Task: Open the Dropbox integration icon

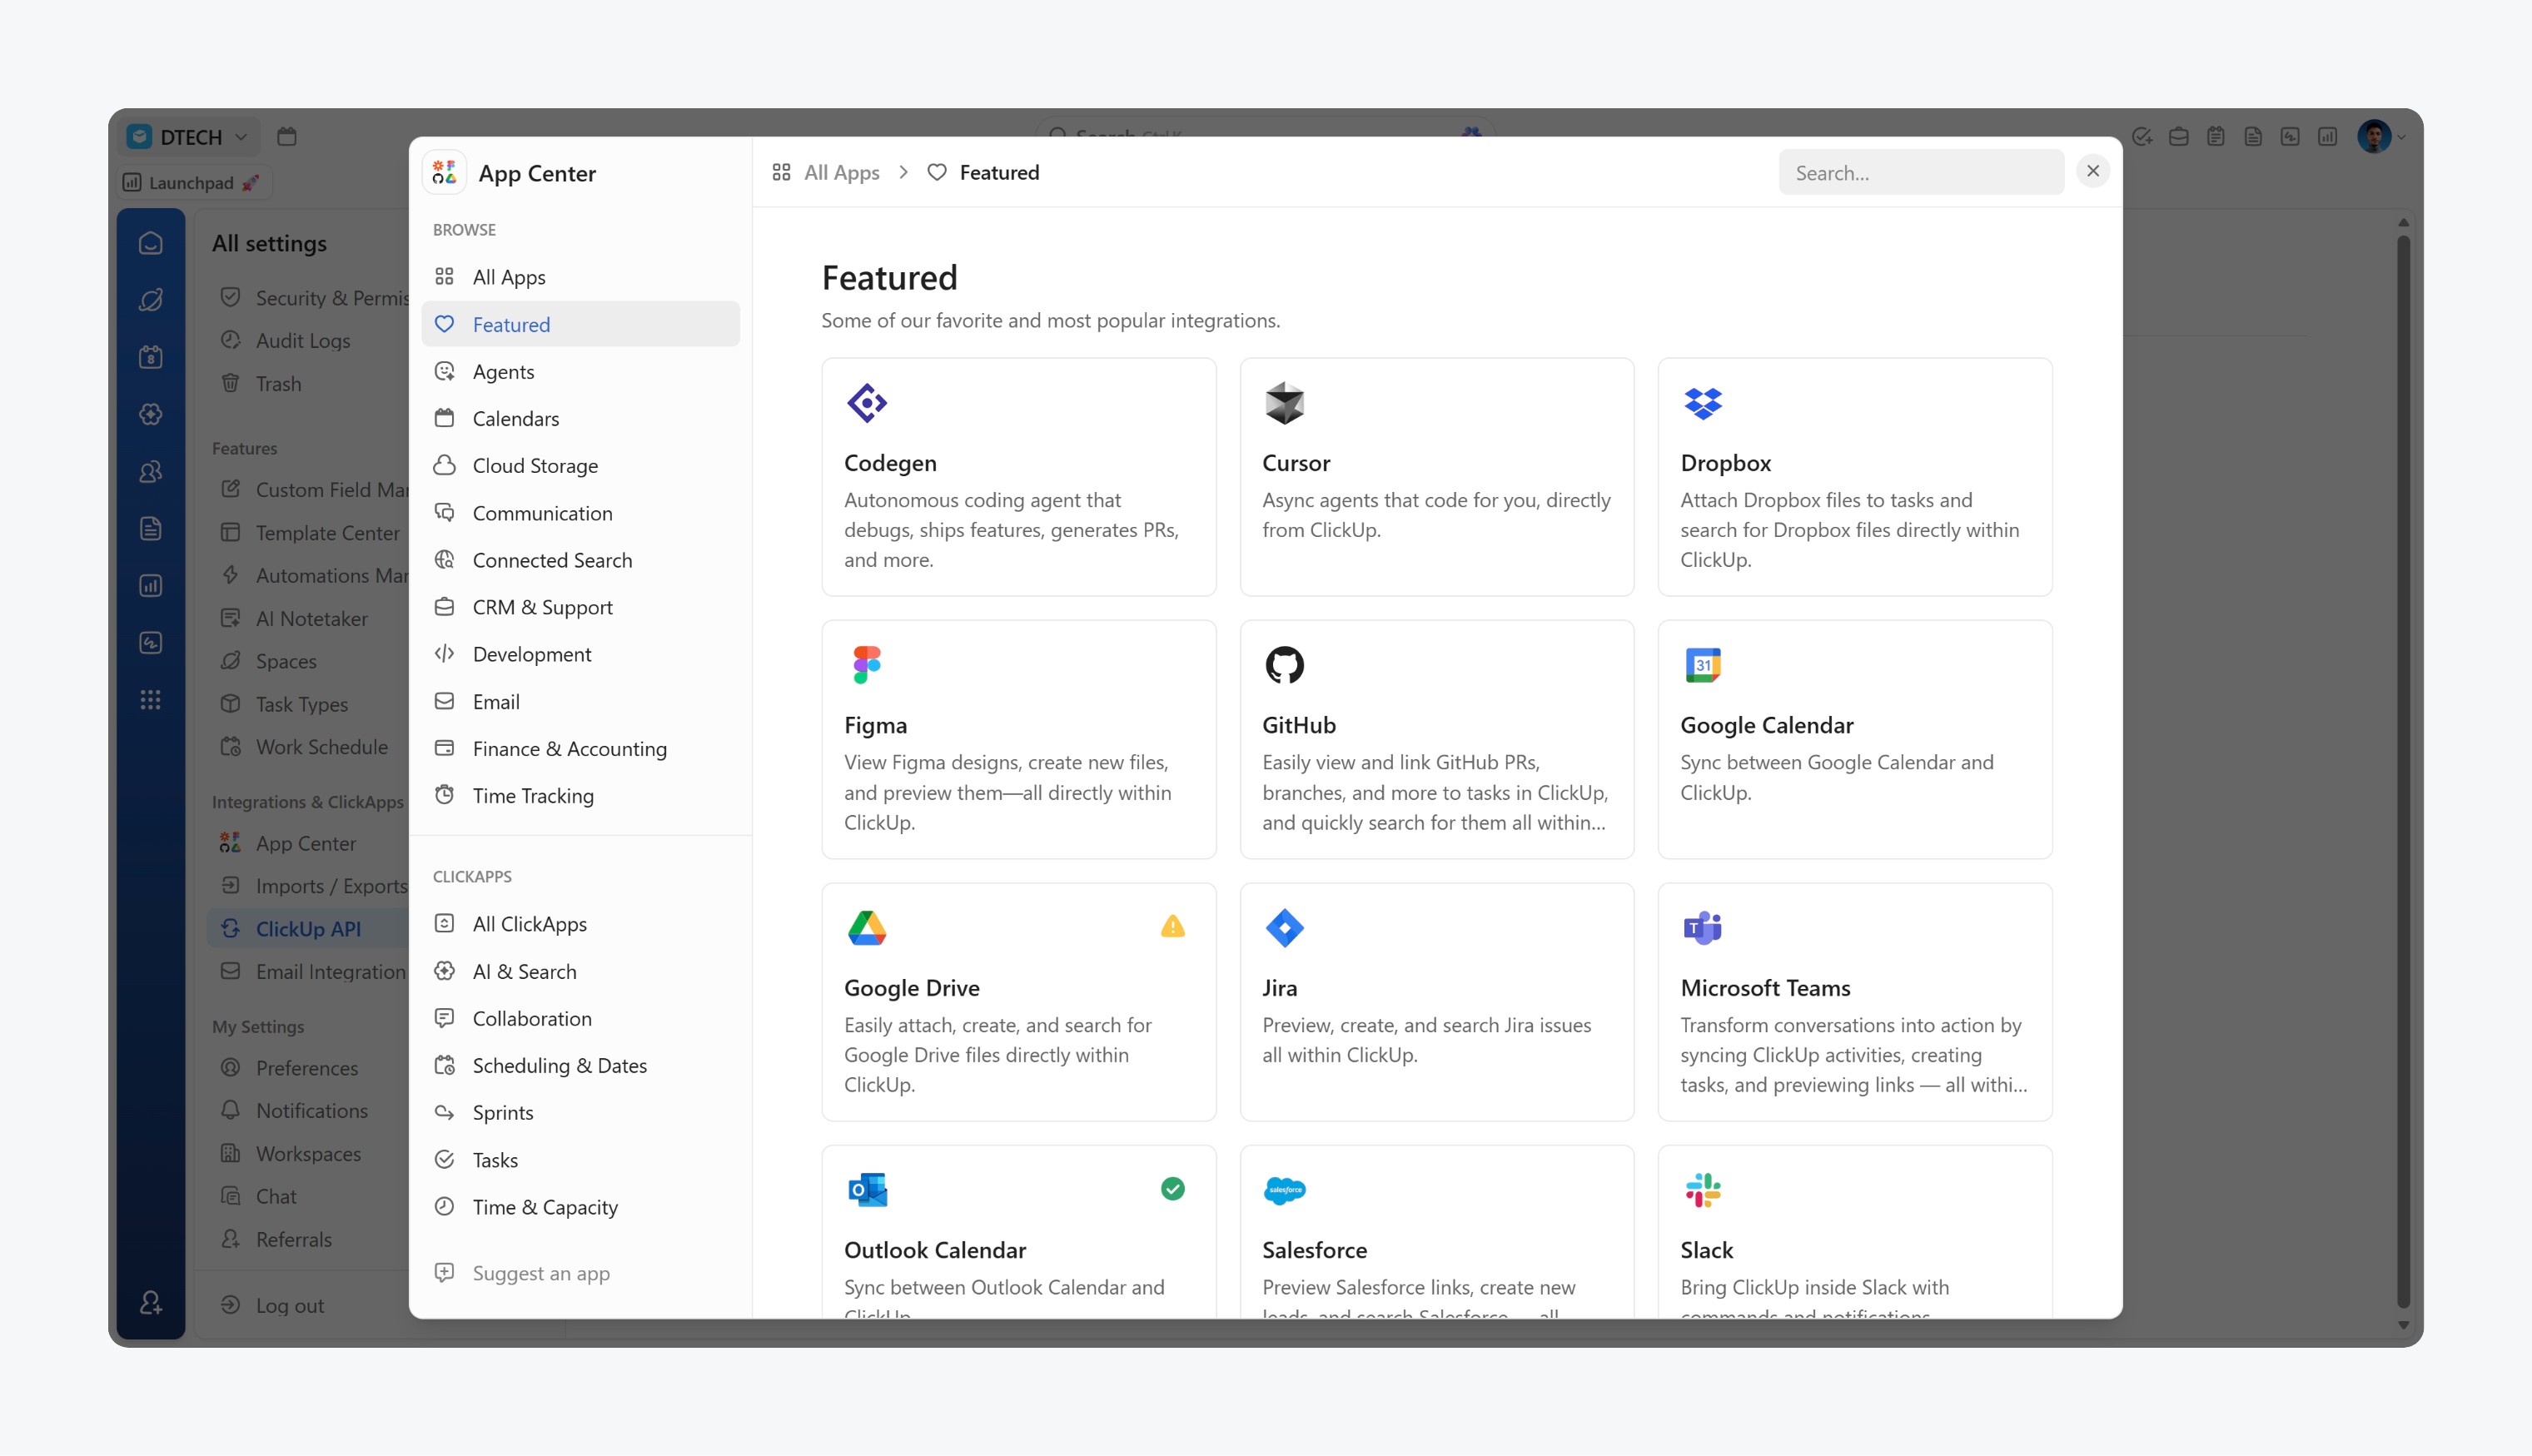Action: [x=1702, y=403]
